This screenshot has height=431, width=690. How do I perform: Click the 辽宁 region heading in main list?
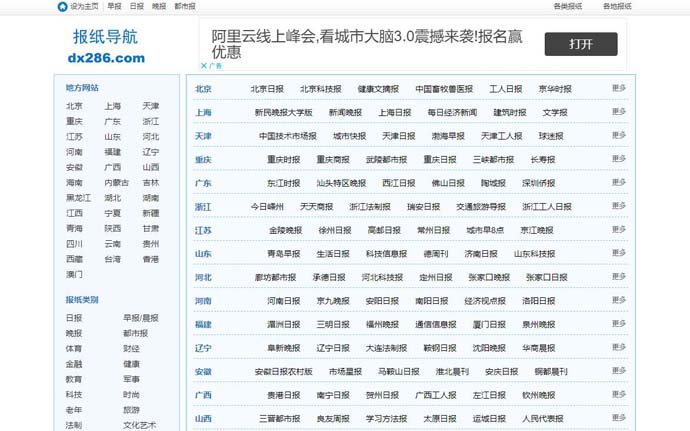[x=203, y=348]
